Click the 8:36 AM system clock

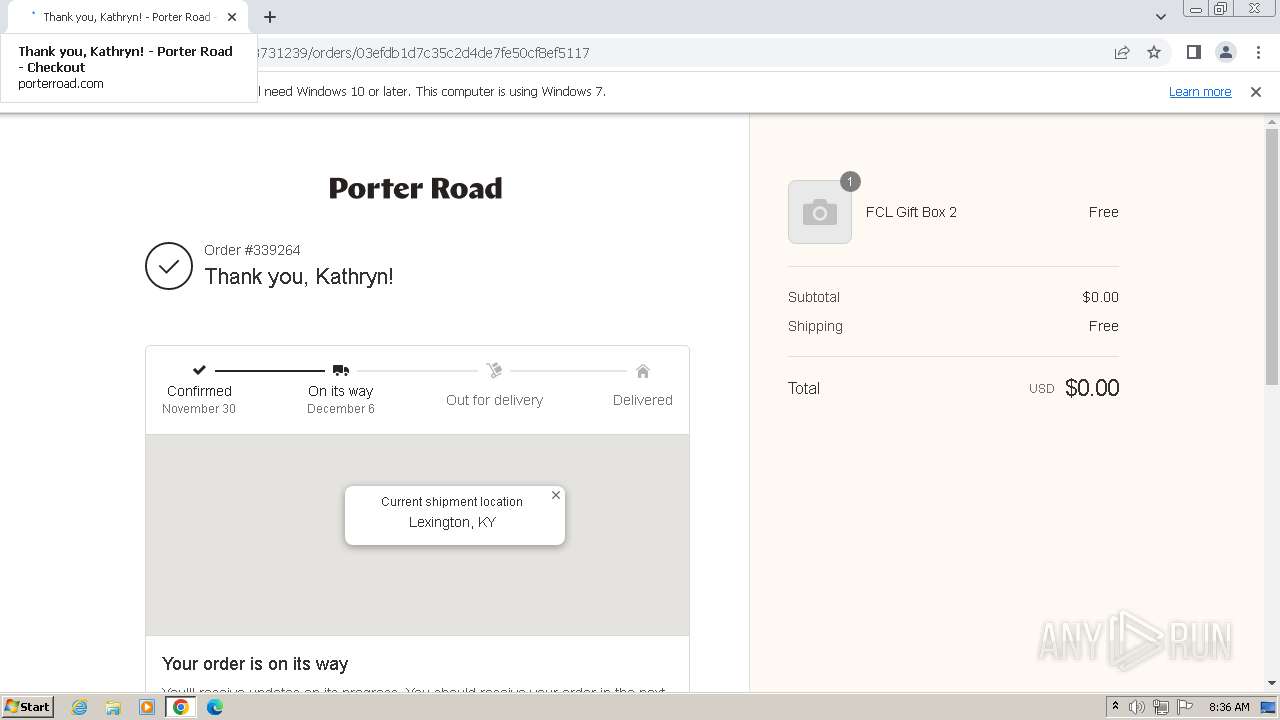(x=1229, y=707)
